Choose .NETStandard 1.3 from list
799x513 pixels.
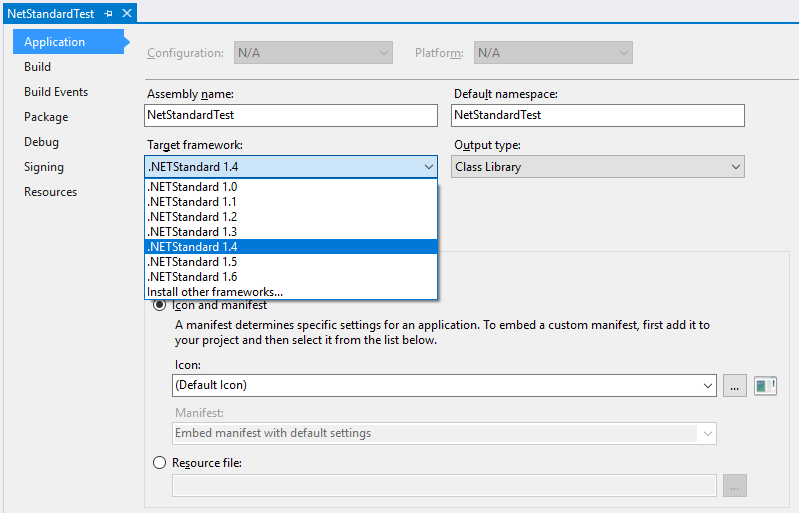[291, 232]
